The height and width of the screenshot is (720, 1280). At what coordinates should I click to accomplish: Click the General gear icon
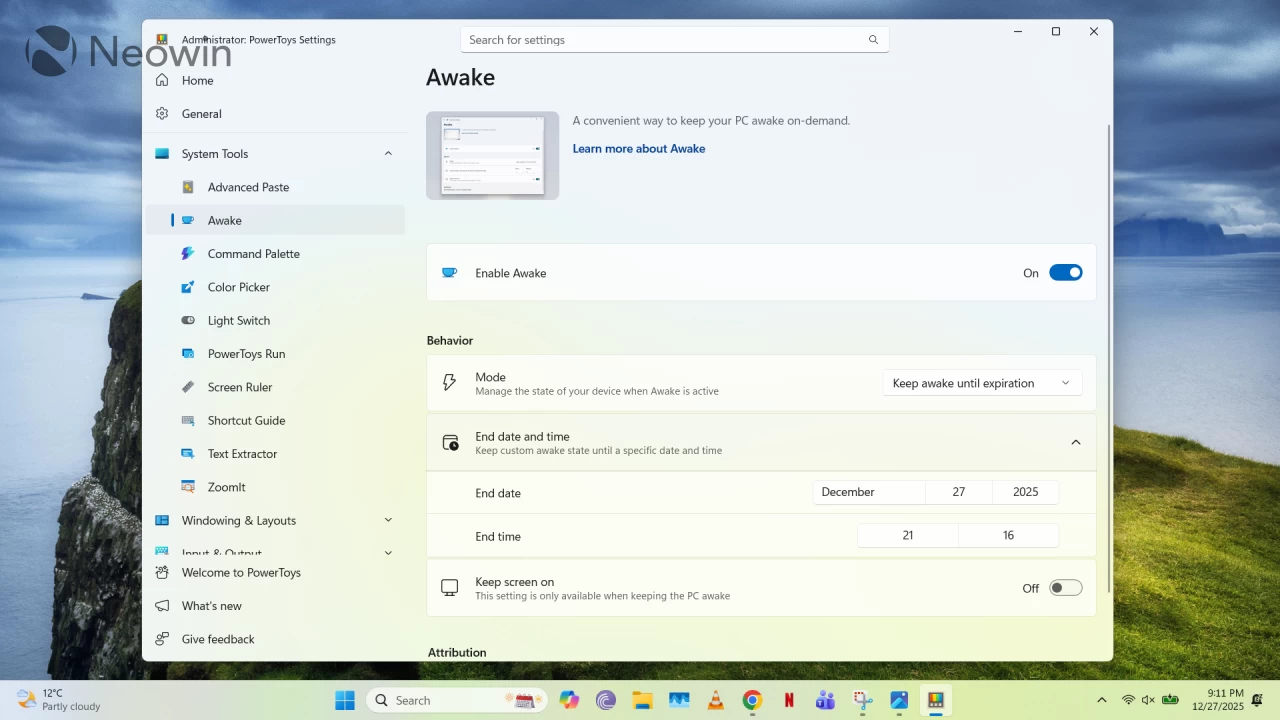(162, 114)
